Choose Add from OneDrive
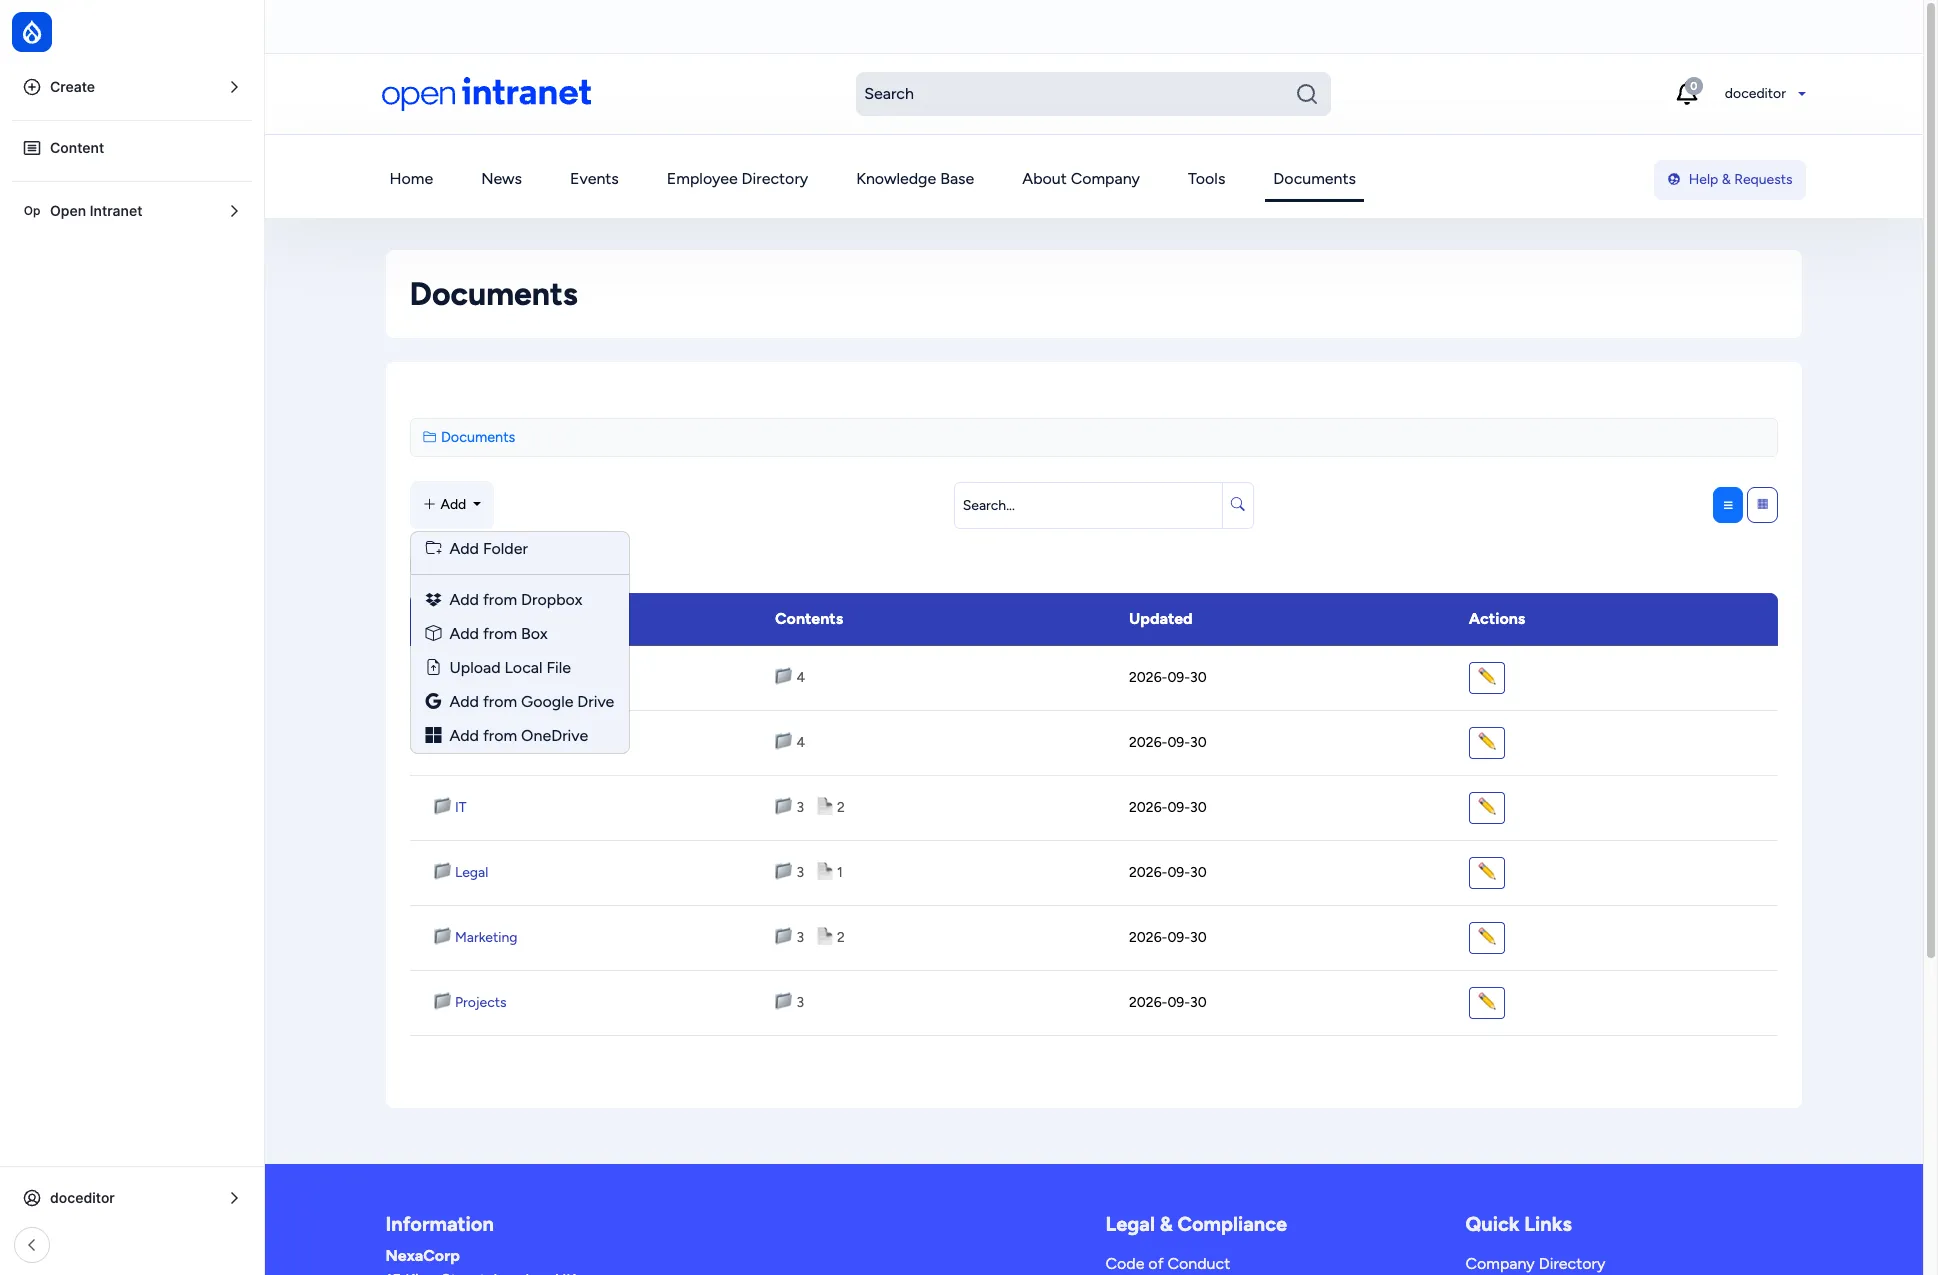The height and width of the screenshot is (1275, 1938). [519, 736]
